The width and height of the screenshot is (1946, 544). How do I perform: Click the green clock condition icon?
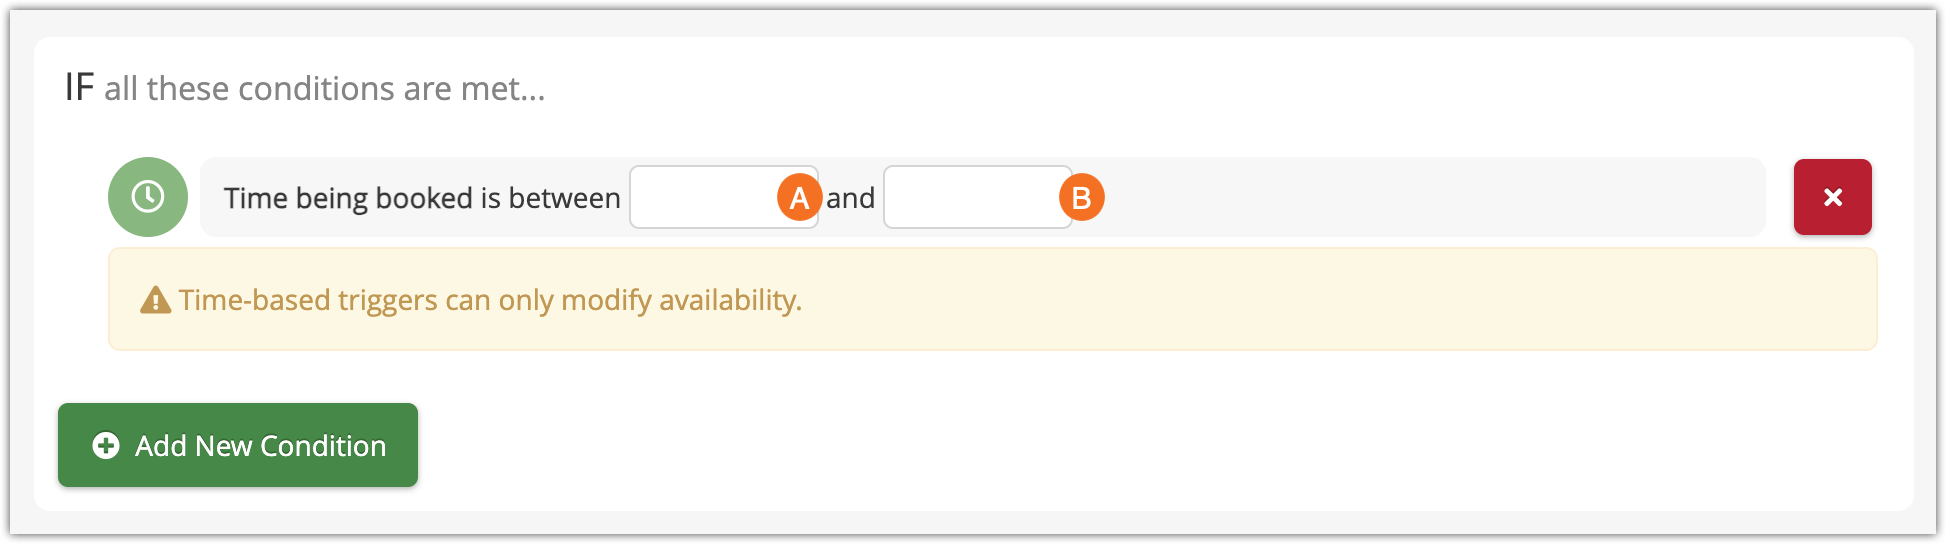[148, 197]
